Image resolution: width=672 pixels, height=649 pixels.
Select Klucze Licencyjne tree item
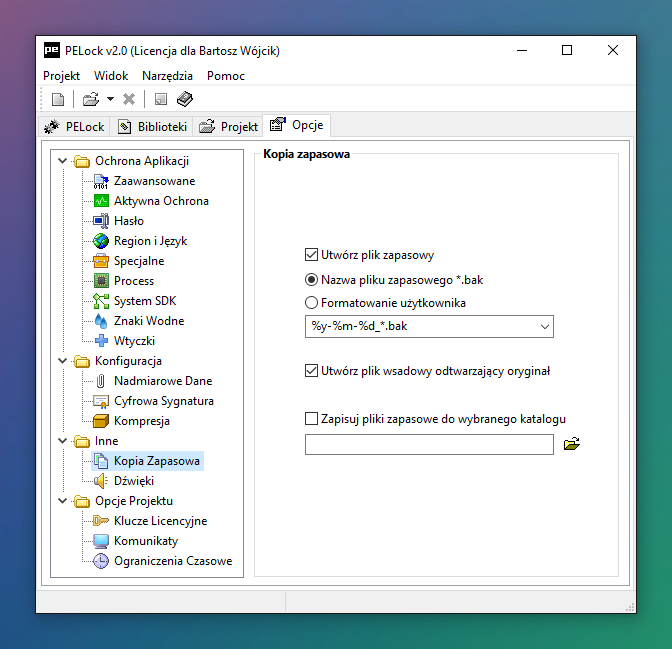coord(160,521)
